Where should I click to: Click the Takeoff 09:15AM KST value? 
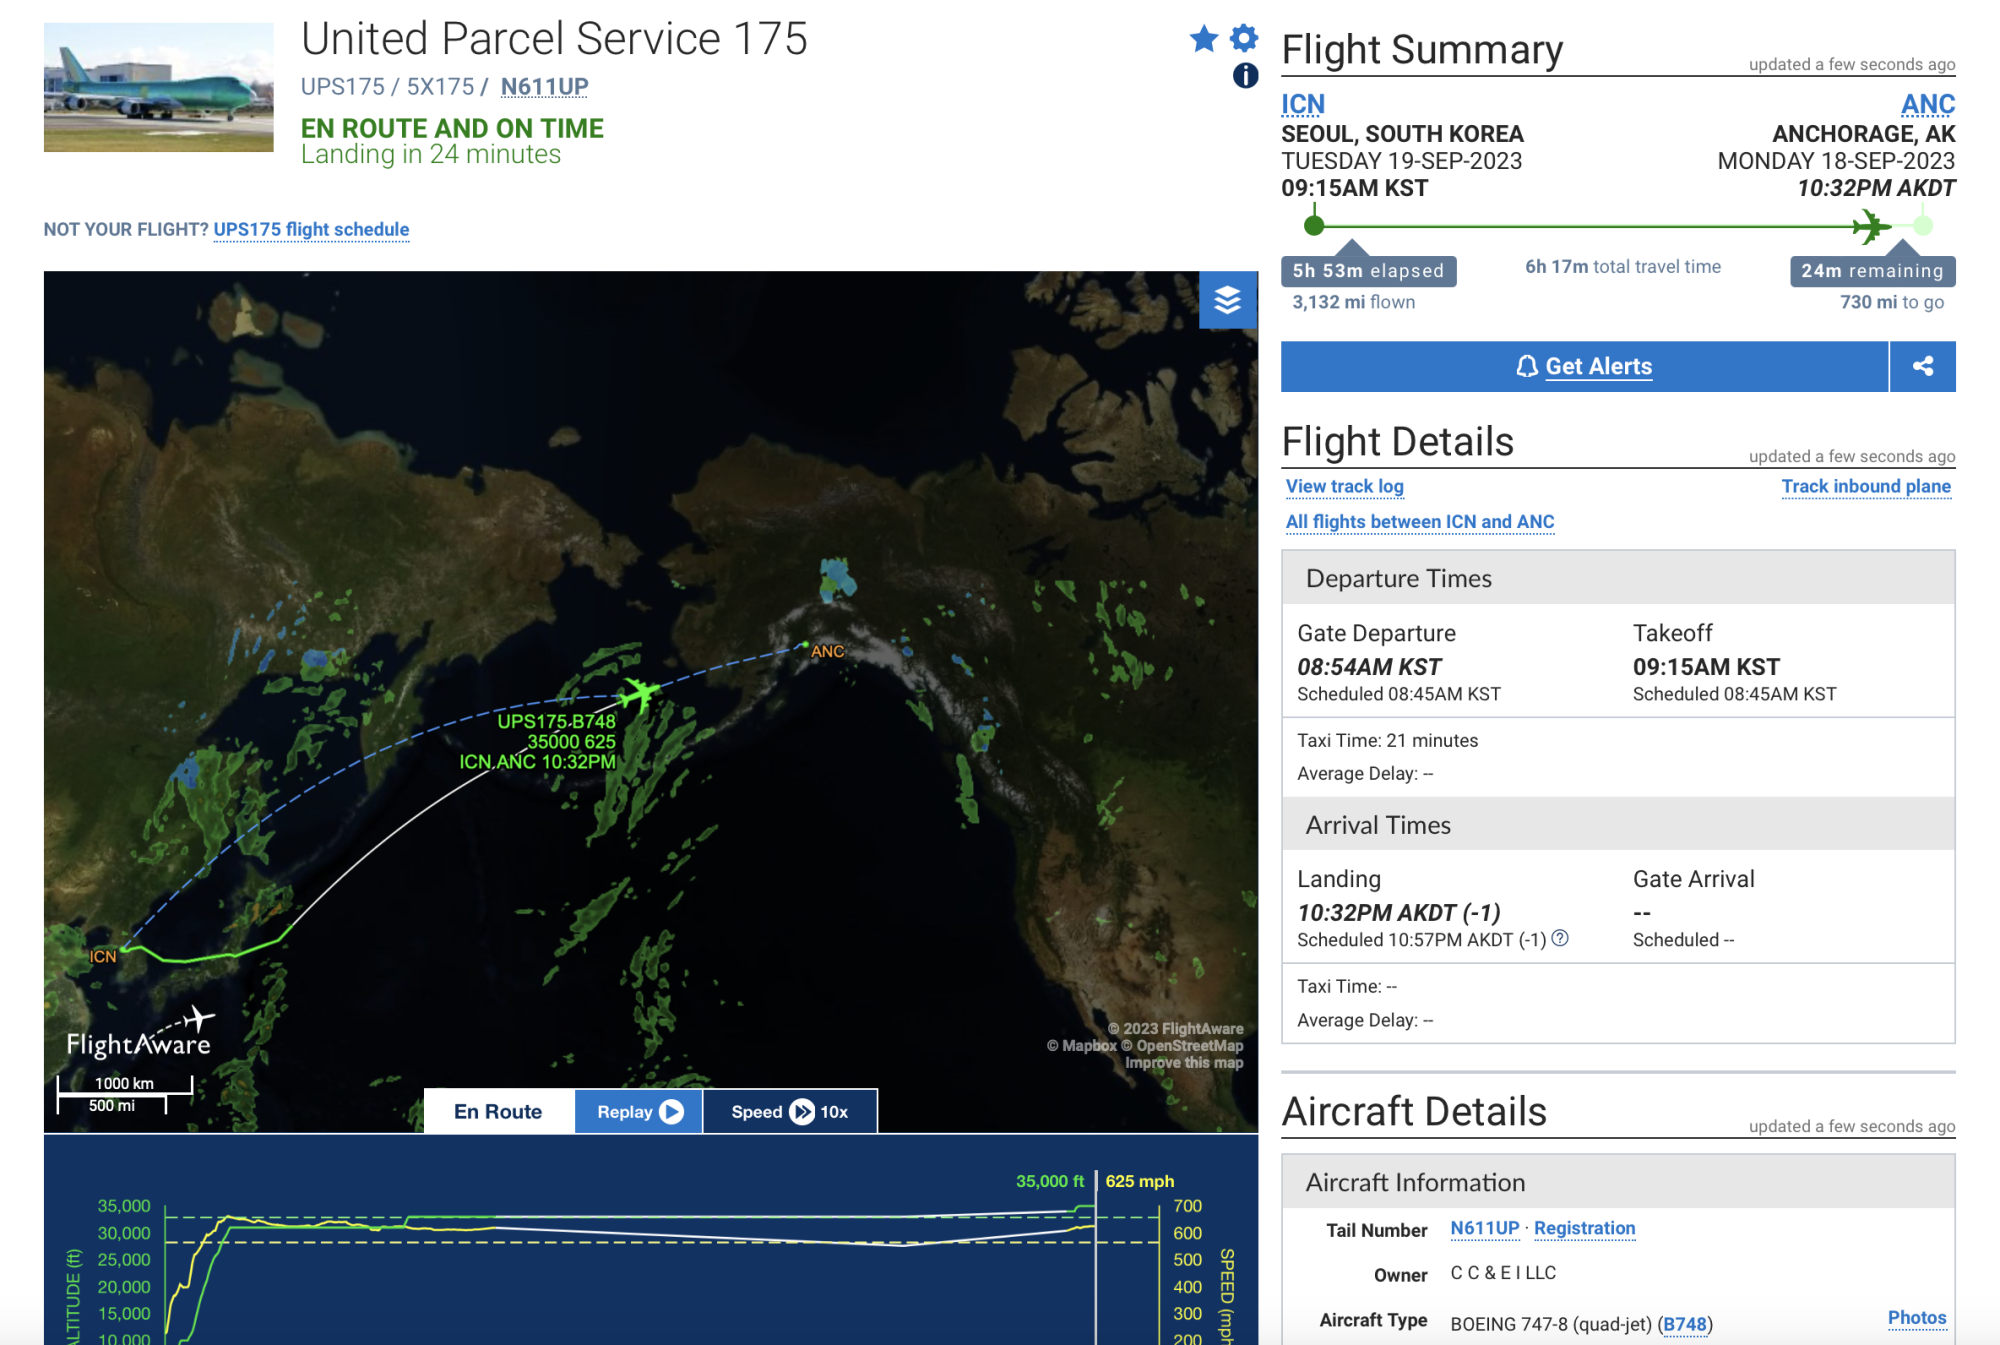1706,667
